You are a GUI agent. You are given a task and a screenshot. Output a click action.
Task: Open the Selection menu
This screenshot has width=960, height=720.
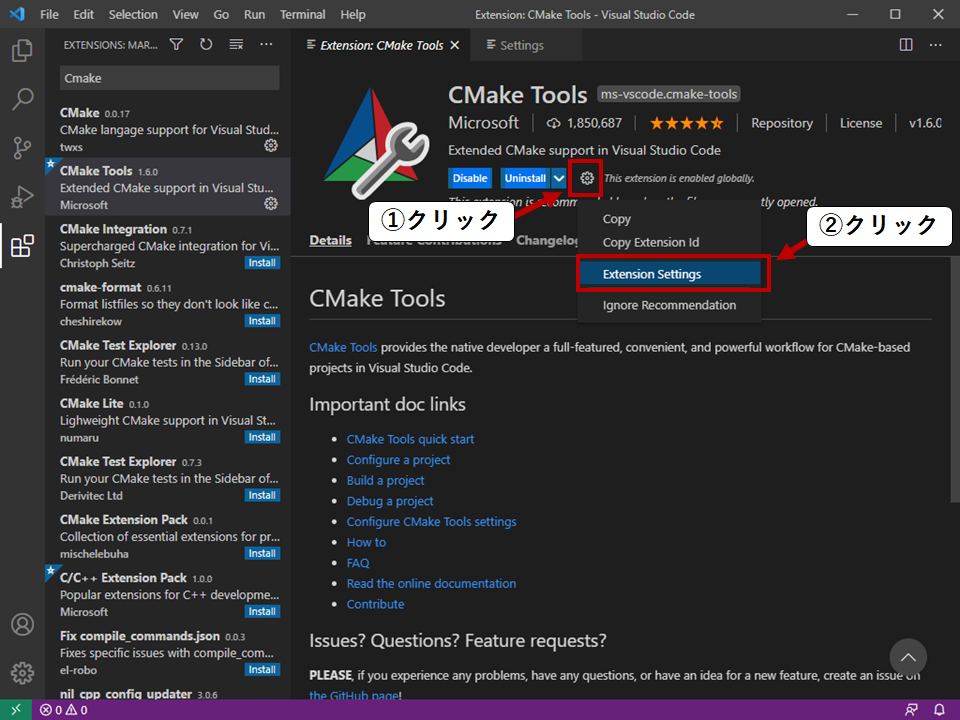tap(133, 14)
